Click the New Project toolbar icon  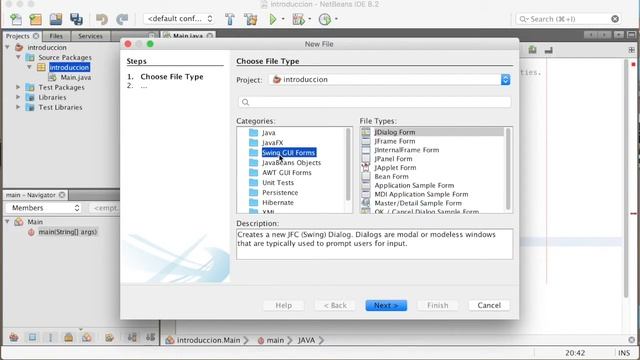tap(36, 19)
